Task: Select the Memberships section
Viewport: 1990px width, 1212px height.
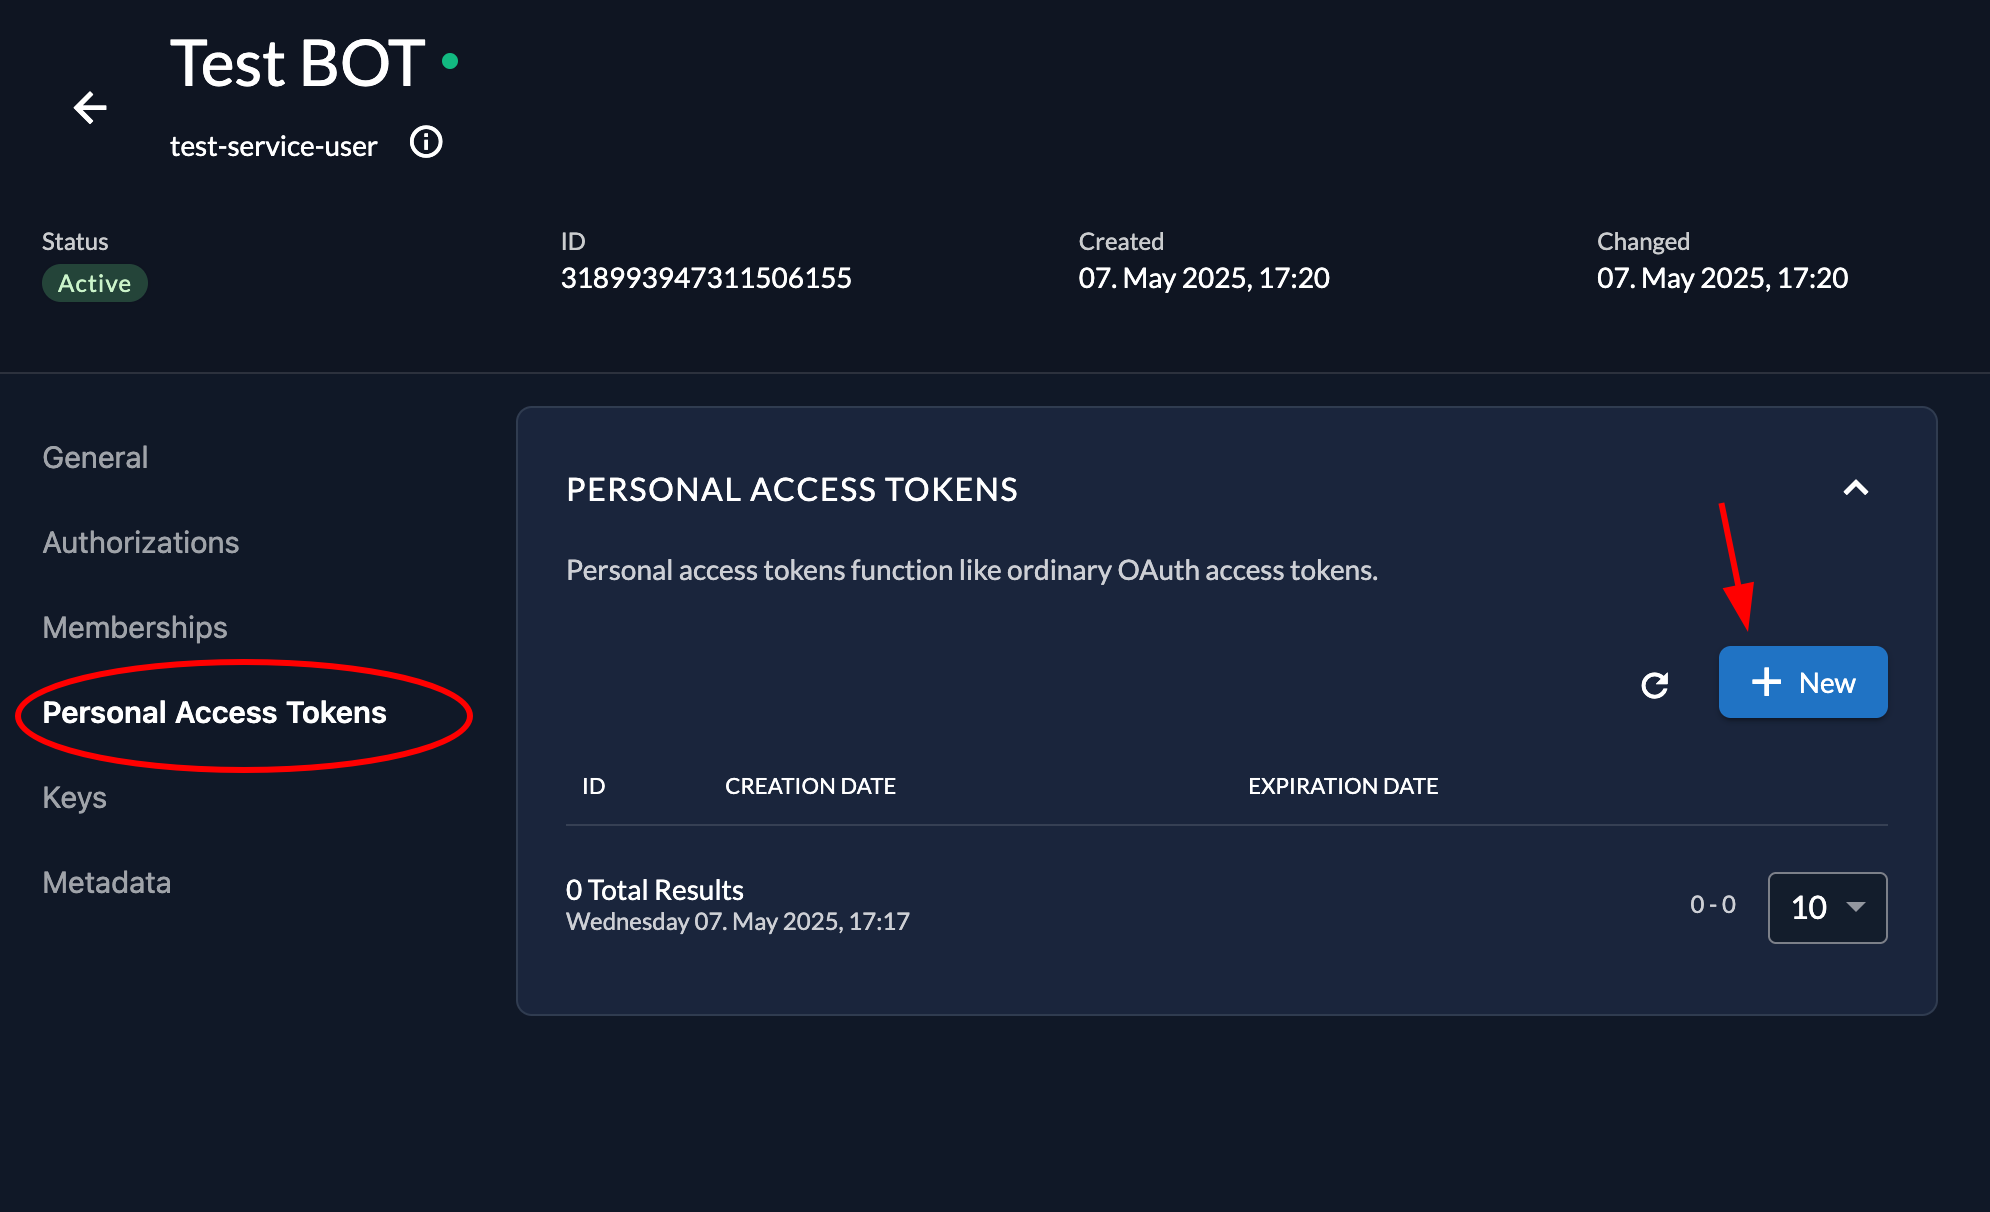Action: (x=134, y=627)
